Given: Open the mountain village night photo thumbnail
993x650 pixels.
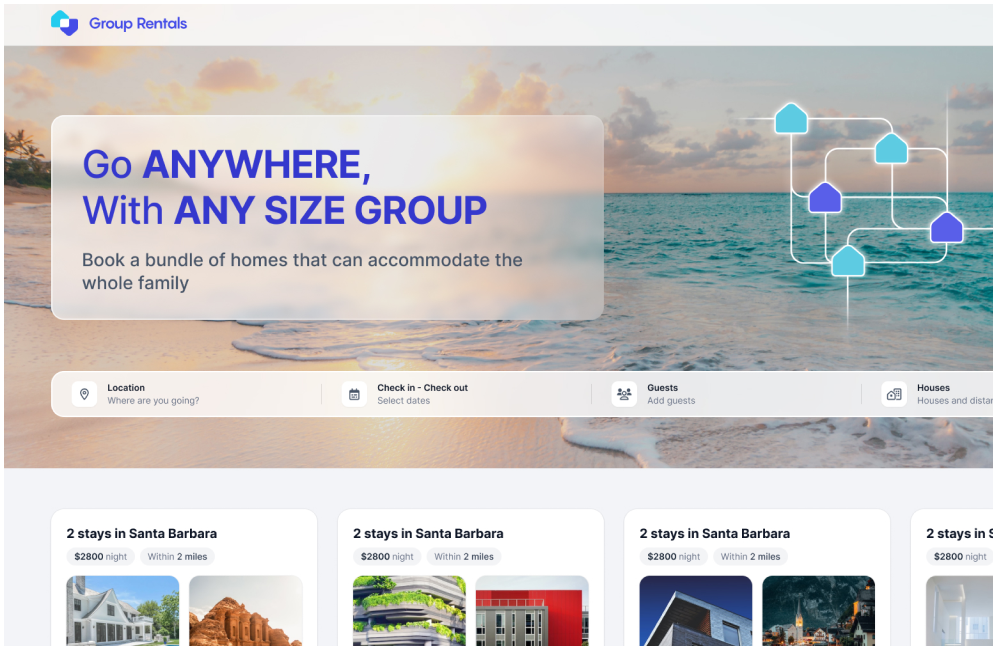Looking at the screenshot, I should pyautogui.click(x=818, y=611).
